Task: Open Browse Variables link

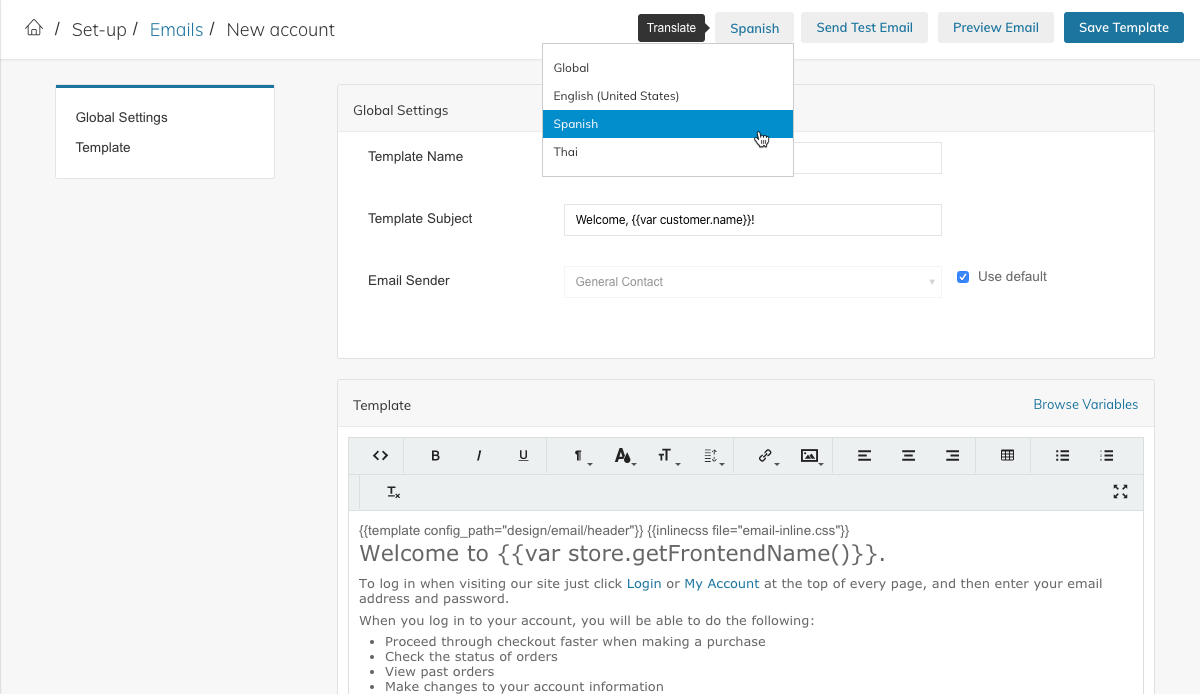Action: click(1085, 405)
